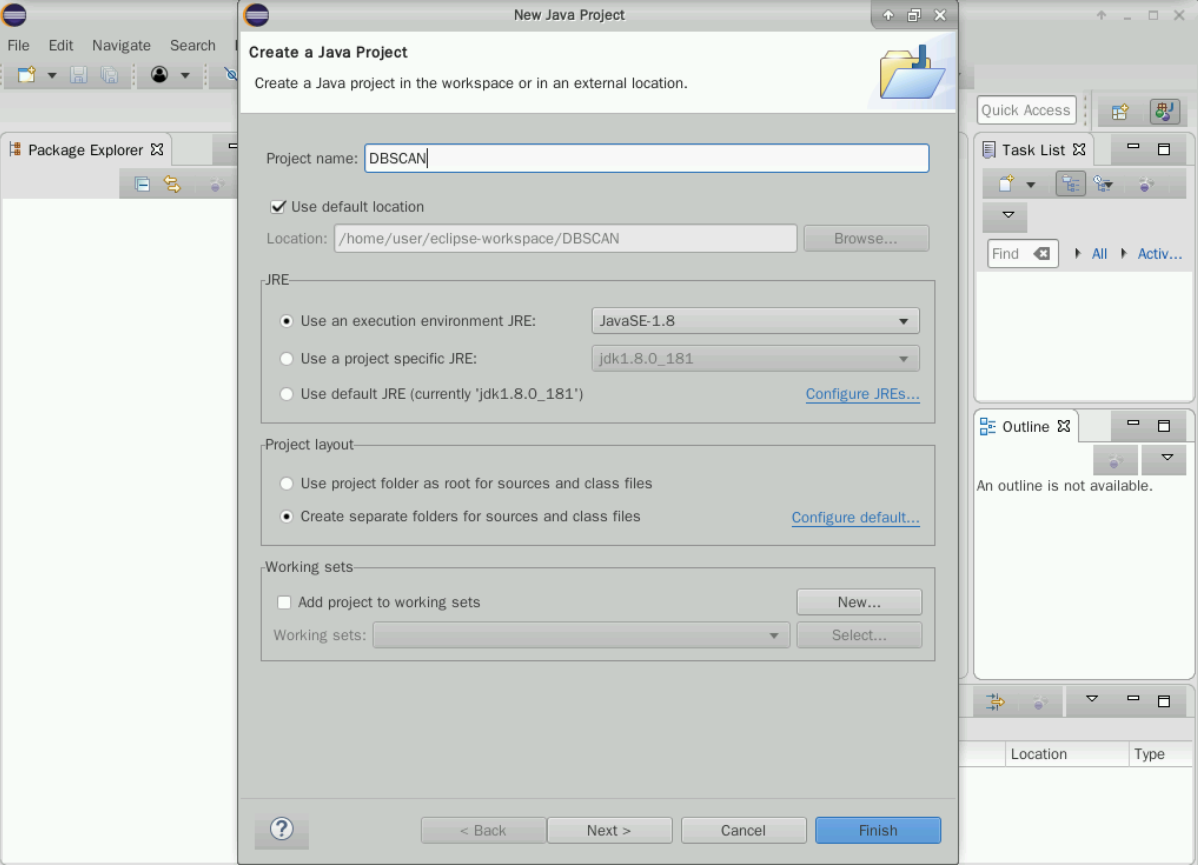The width and height of the screenshot is (1198, 865).
Task: Open the JavaSE-1.8 execution environment dropdown
Action: (x=755, y=321)
